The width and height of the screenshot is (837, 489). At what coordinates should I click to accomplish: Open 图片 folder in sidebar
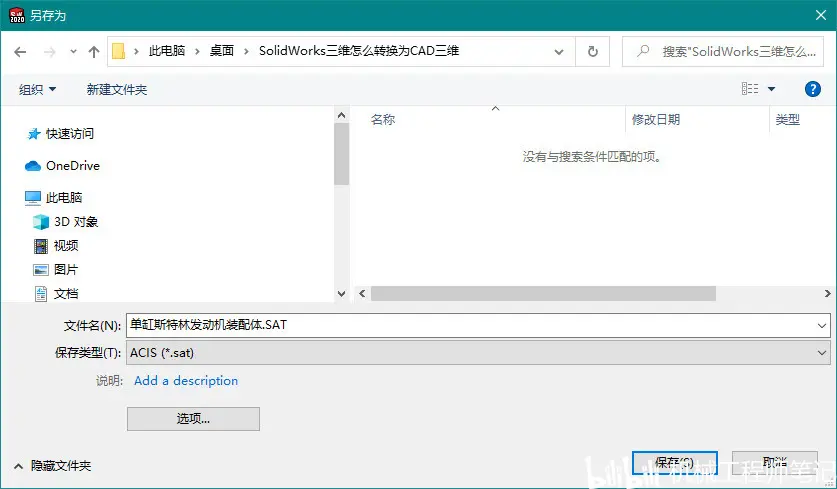(x=66, y=270)
